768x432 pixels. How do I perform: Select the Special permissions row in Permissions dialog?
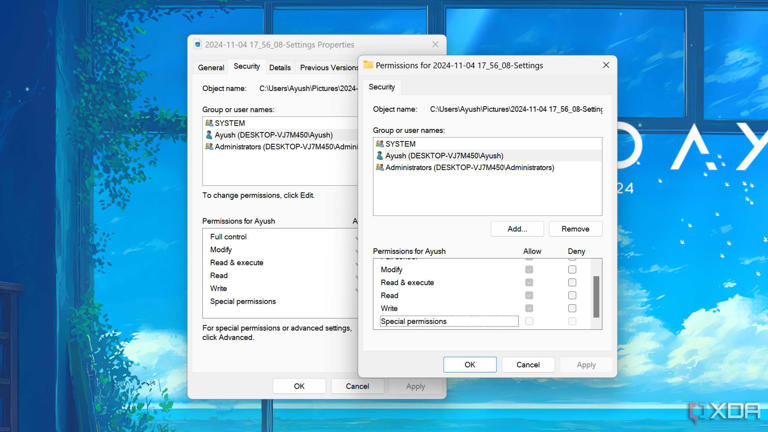[x=447, y=322]
